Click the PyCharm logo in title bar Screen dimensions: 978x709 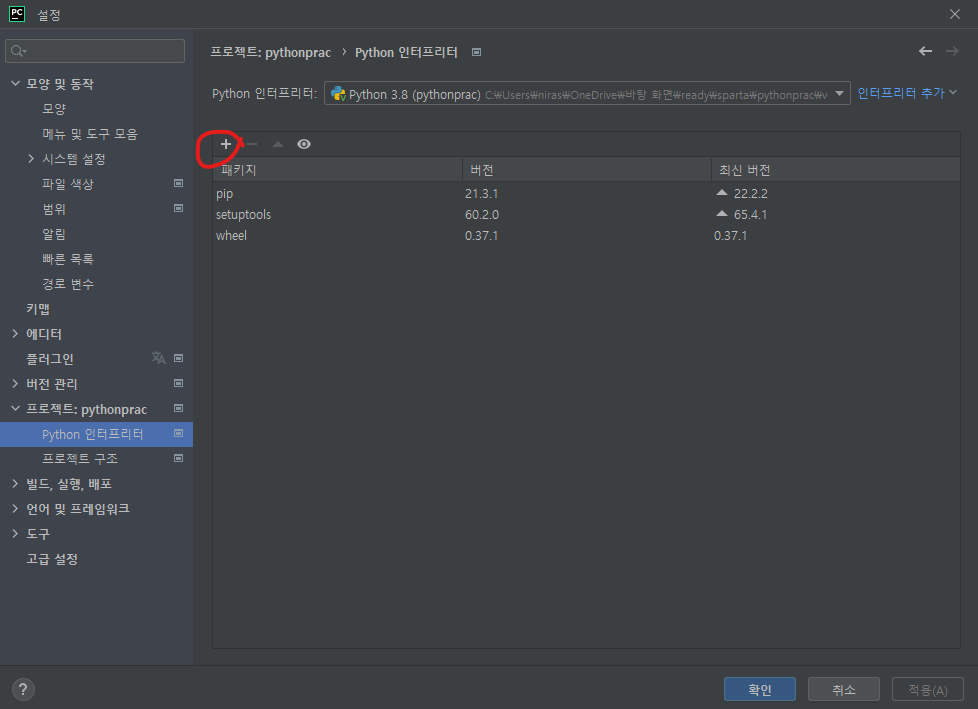17,14
